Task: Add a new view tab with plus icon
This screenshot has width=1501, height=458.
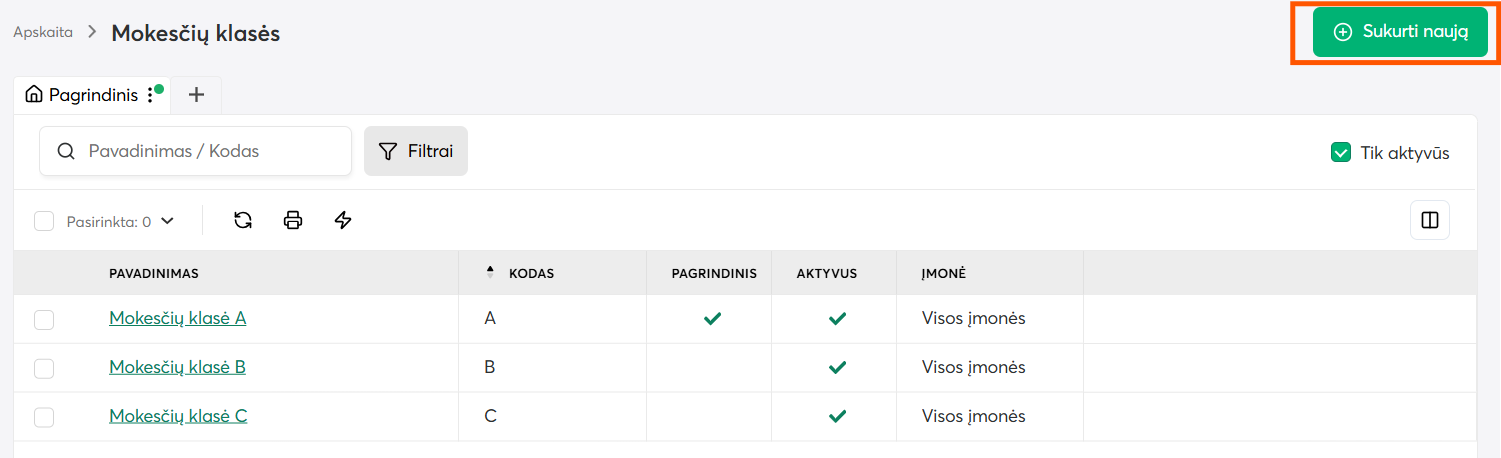Action: point(197,94)
